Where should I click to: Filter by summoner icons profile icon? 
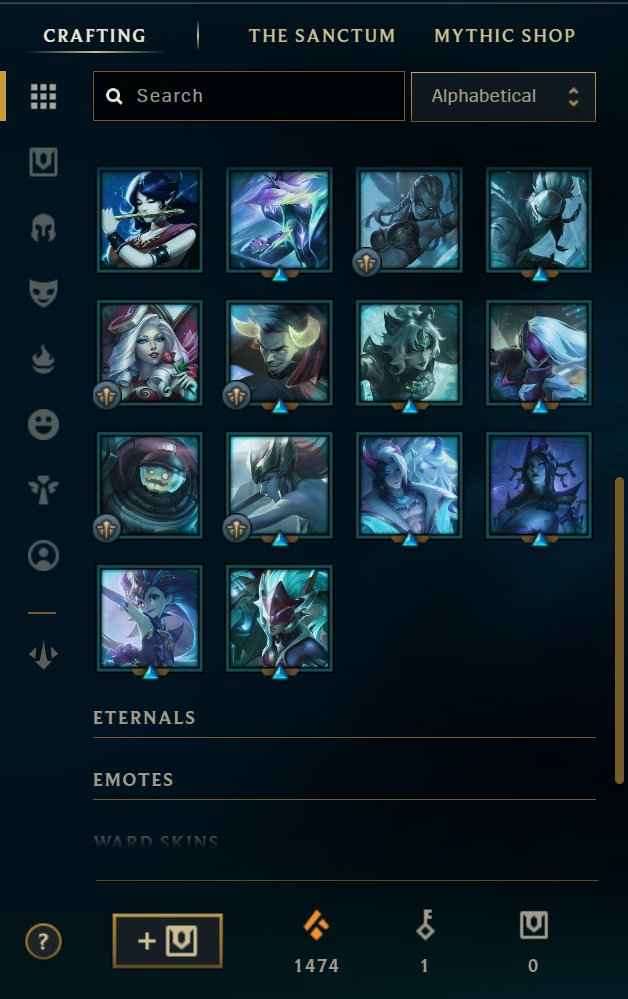point(43,556)
